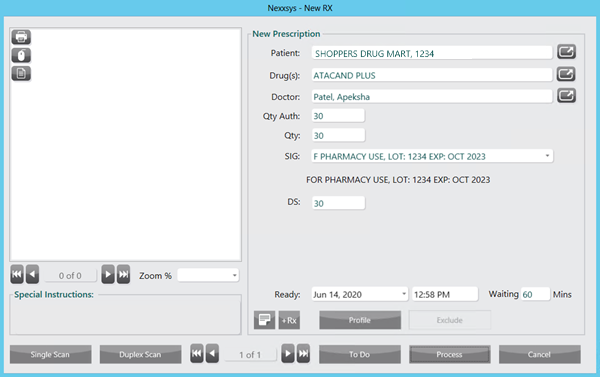
Task: Click the document page icon in scan panel
Action: [x=21, y=73]
